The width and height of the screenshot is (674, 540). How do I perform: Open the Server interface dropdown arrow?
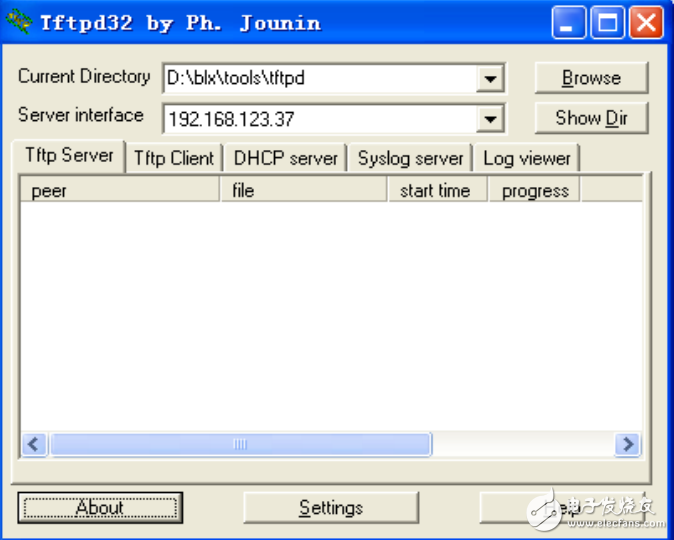(490, 119)
